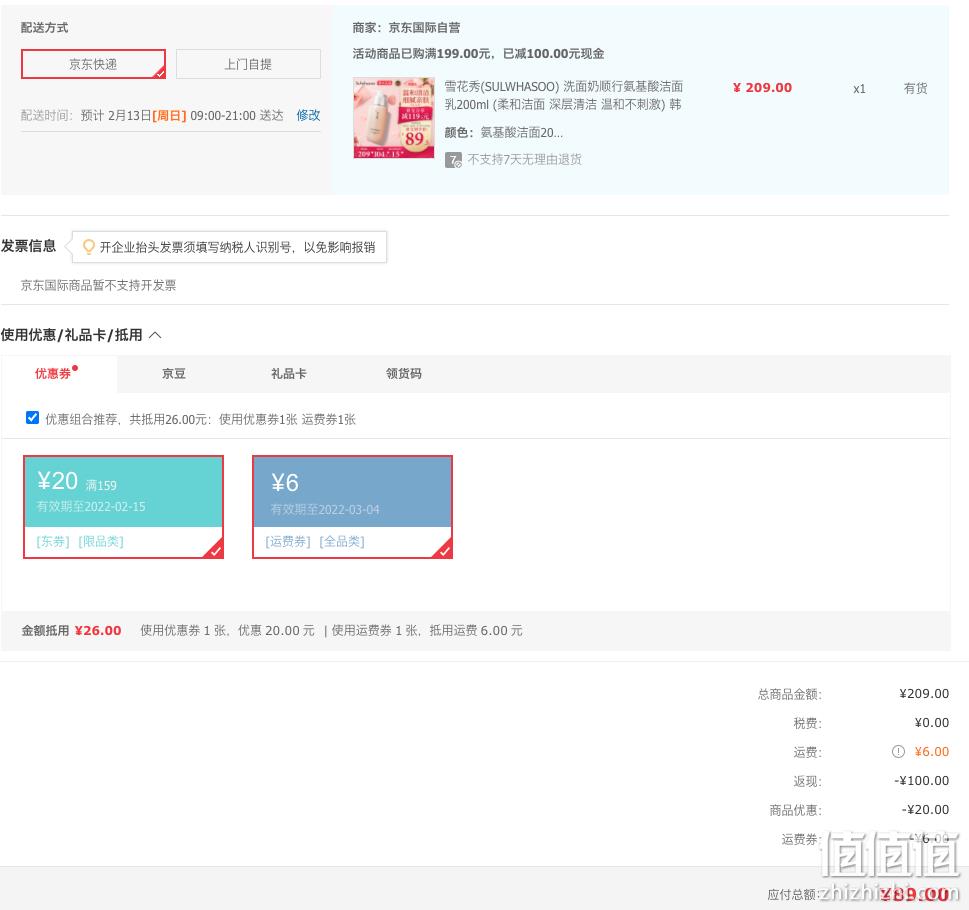Deselect the ¥20 满159 coupon card

coord(124,507)
